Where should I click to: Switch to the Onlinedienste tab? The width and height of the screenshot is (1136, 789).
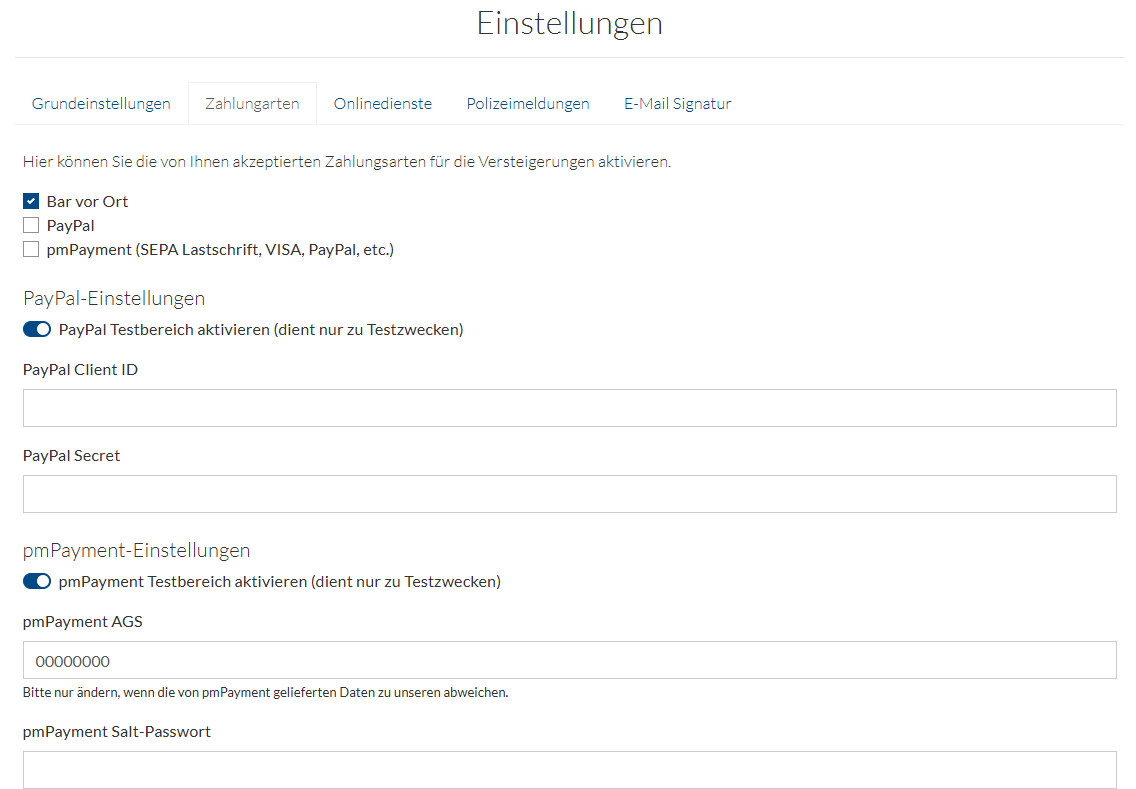click(383, 104)
